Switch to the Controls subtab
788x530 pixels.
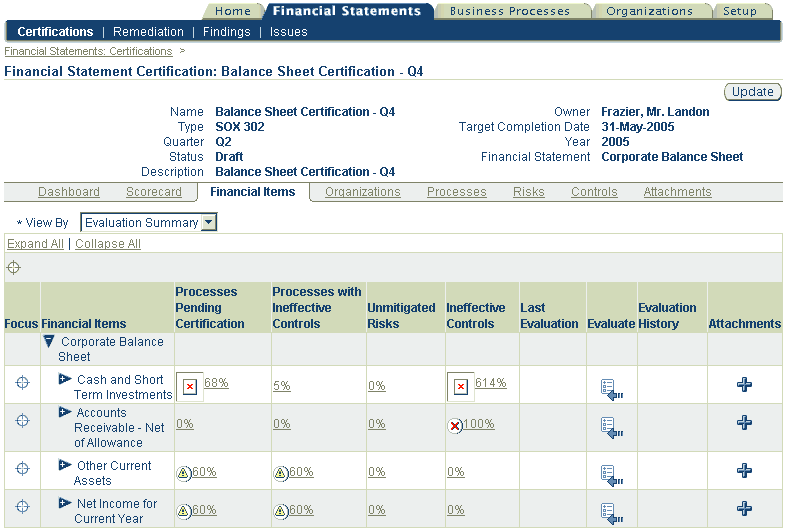(594, 192)
